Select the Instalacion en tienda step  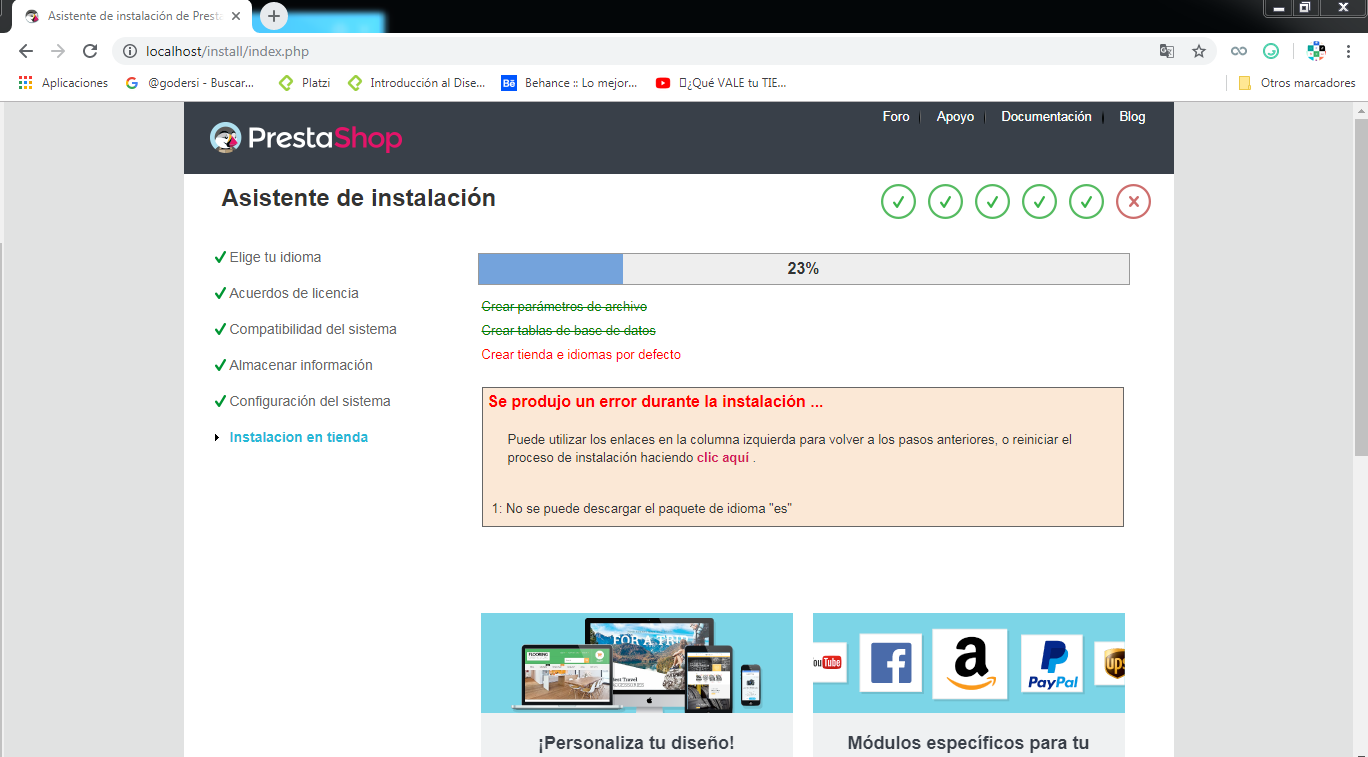[299, 437]
